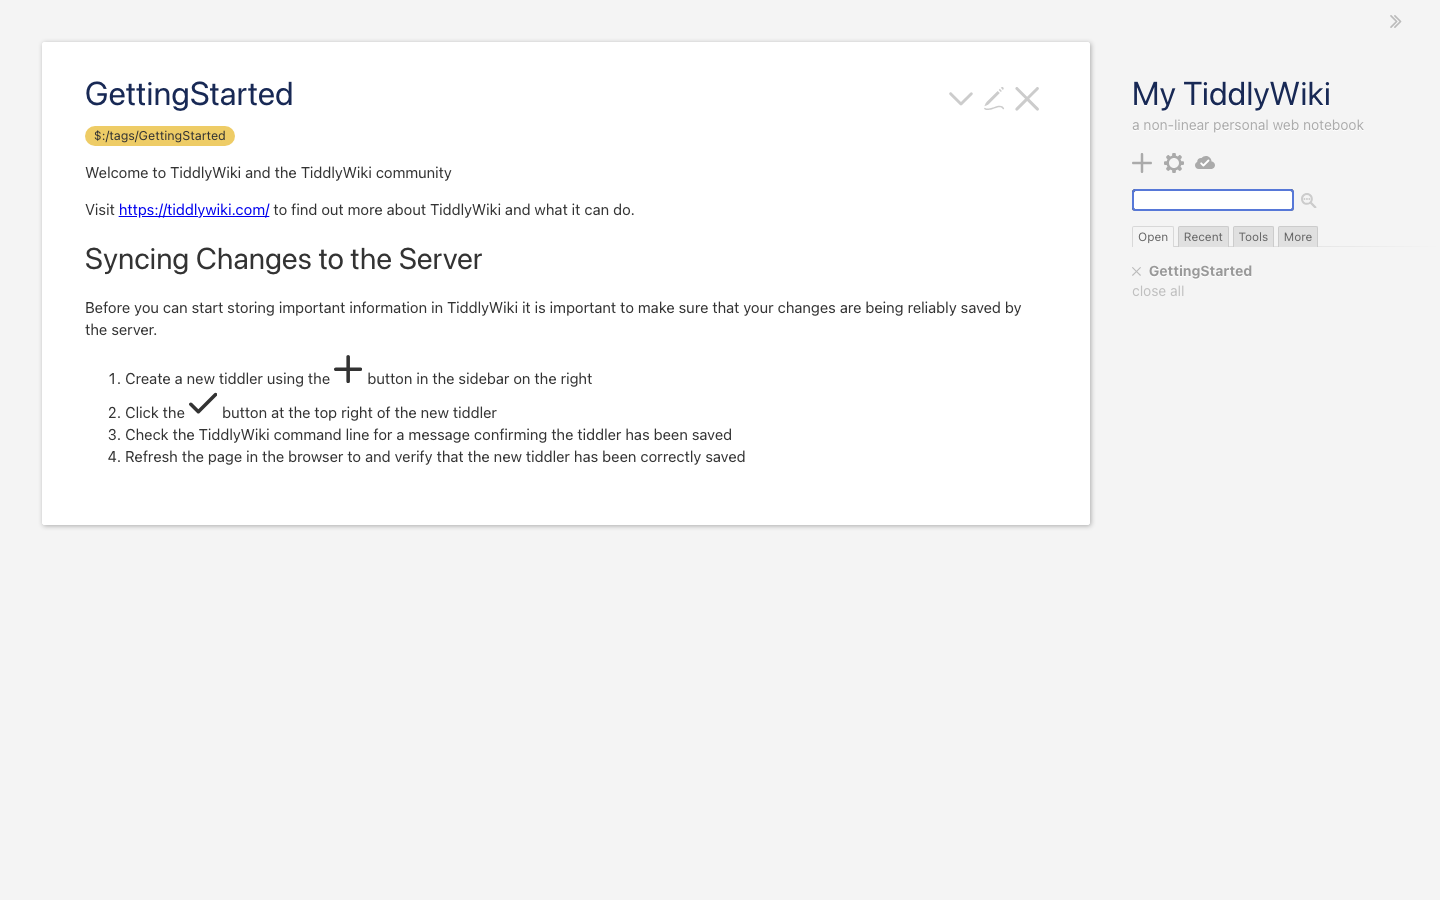Click subtitle 'a non-linear personal web notebook'
Screen dimensions: 1440x900
coord(1248,125)
